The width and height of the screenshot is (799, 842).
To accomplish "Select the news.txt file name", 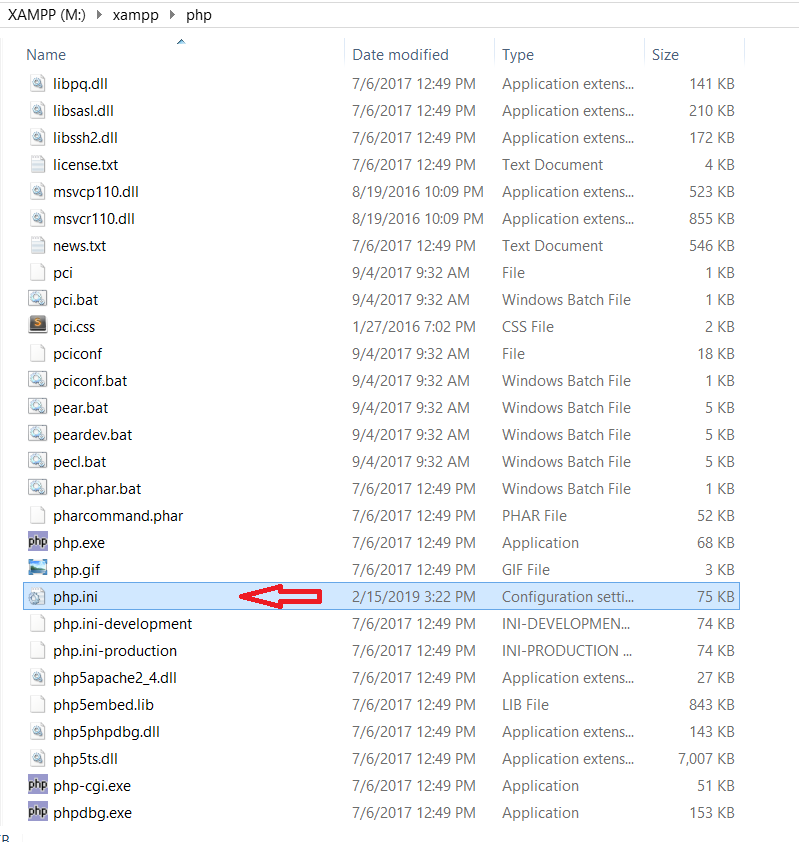I will click(79, 246).
